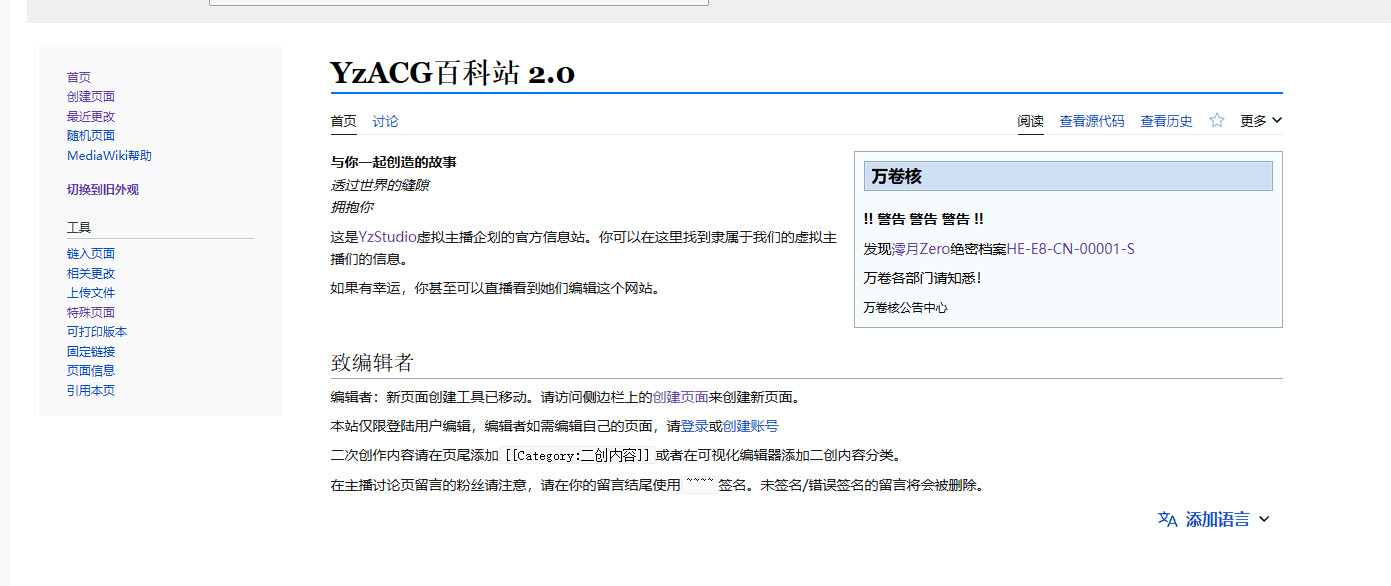
Task: Click the 登录 login link
Action: pyautogui.click(x=694, y=426)
